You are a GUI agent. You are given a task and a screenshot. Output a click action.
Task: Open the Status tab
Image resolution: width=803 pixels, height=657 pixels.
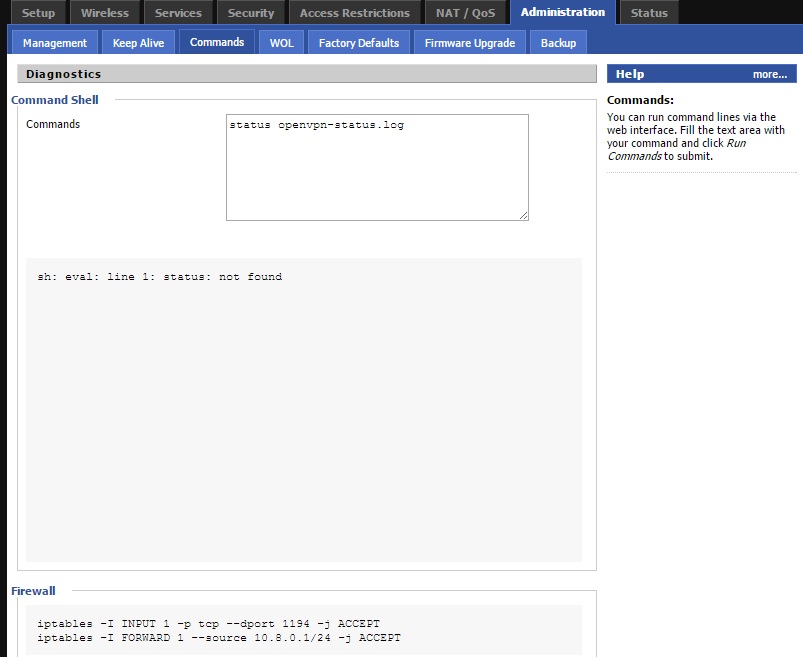649,13
